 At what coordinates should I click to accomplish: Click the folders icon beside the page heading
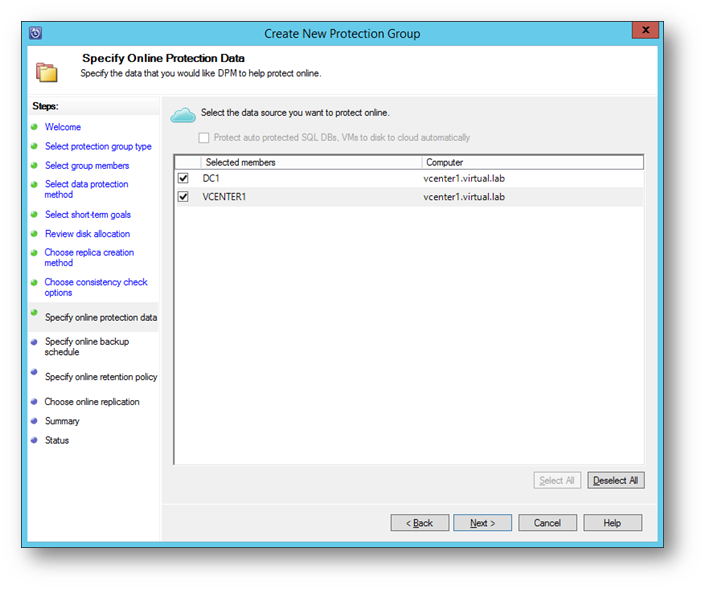[x=47, y=72]
